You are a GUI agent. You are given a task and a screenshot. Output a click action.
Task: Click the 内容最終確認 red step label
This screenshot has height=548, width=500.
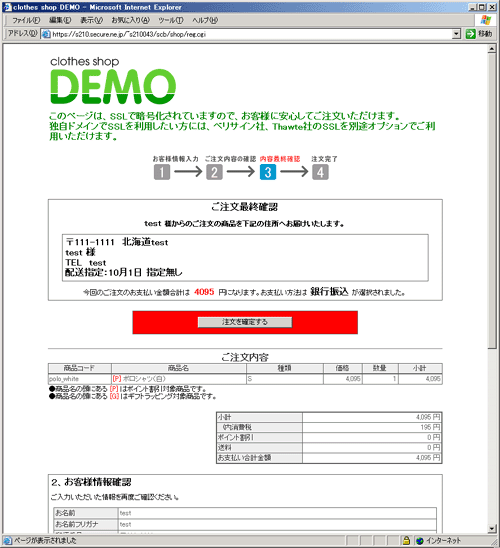coord(280,159)
